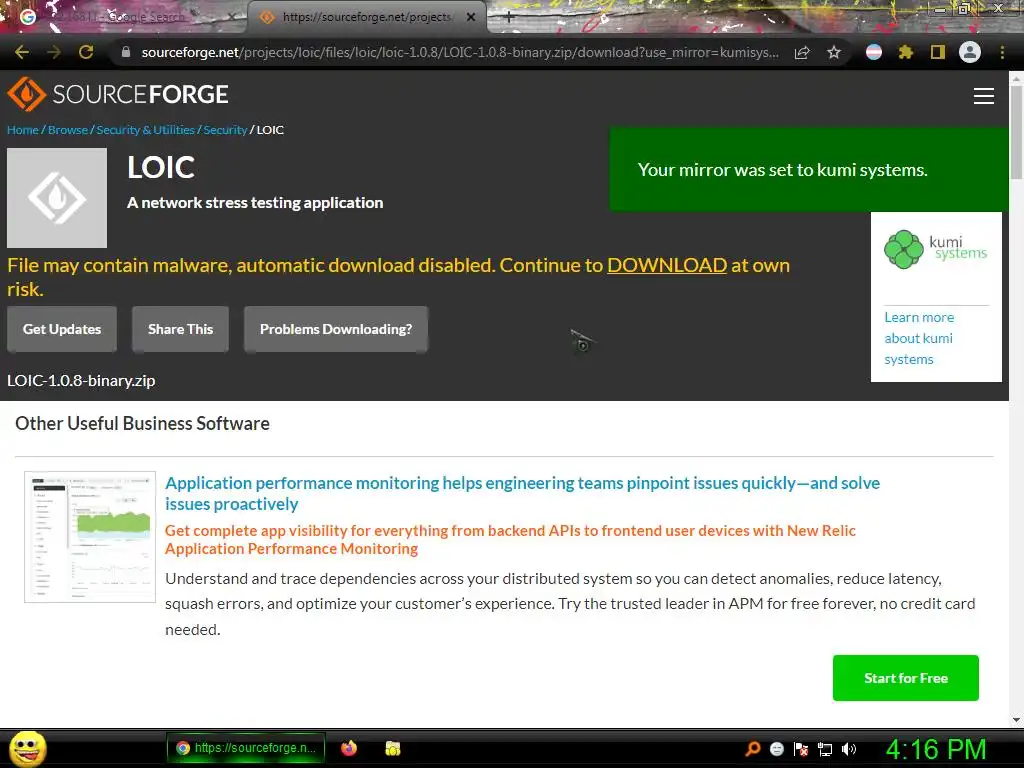Click the LOIC-1.0.8-binary.zip file name
This screenshot has width=1024, height=768.
[81, 381]
